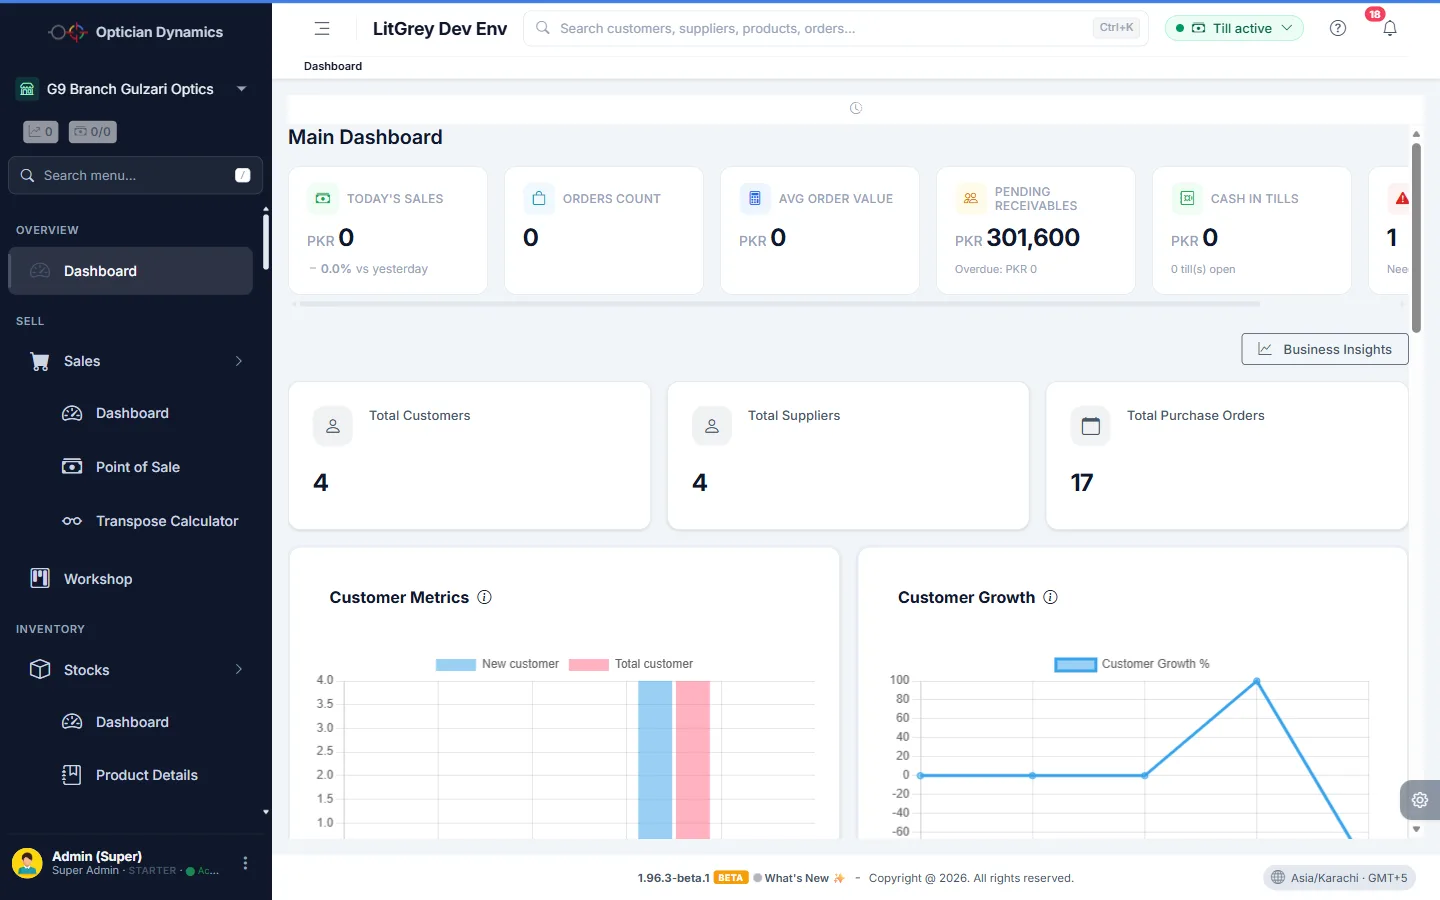Click the clock icon above Main Dashboard
The width and height of the screenshot is (1440, 900).
[x=856, y=108]
